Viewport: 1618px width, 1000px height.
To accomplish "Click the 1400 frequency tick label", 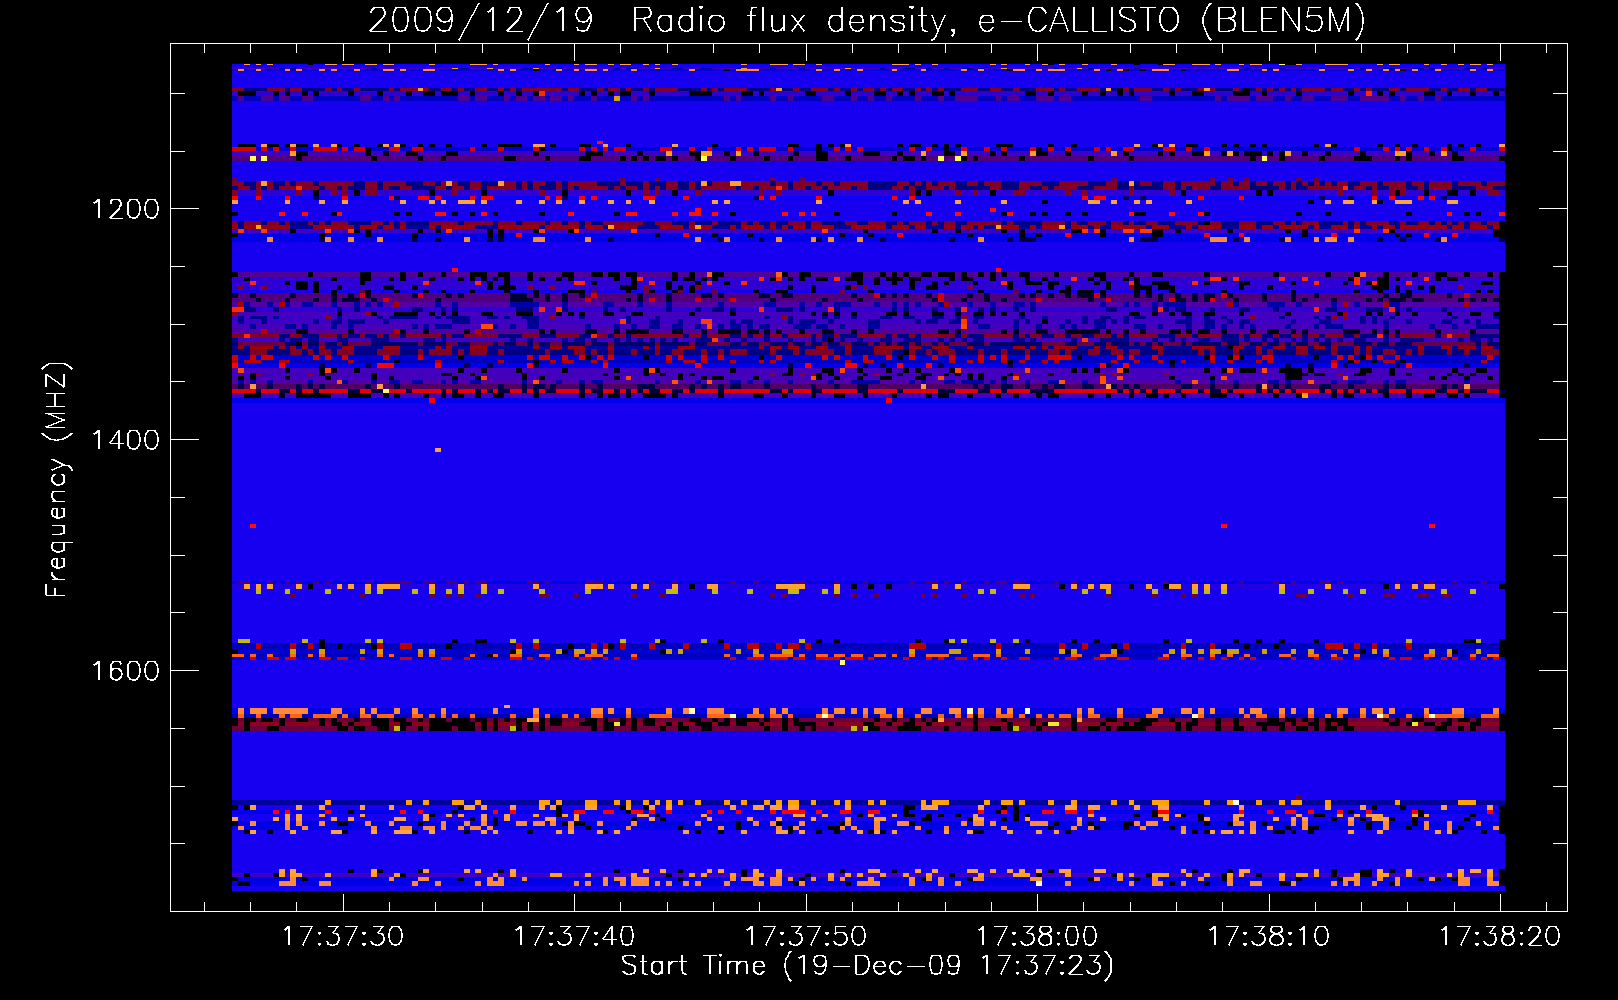I will (x=125, y=440).
